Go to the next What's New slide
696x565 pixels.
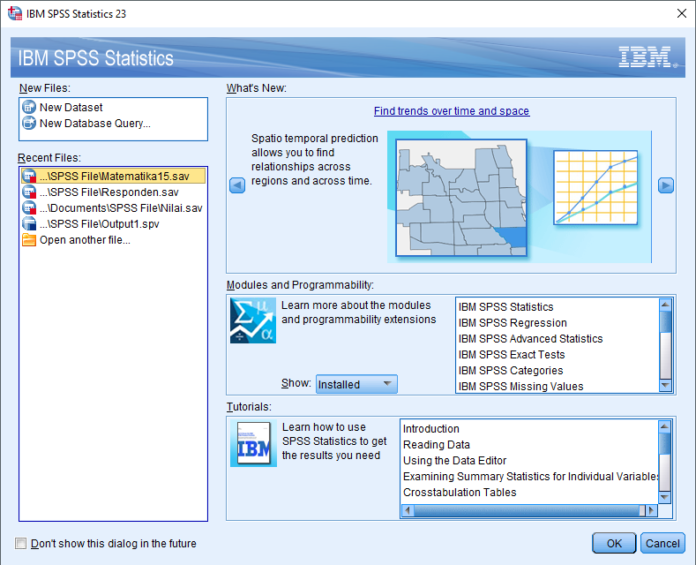pos(665,185)
